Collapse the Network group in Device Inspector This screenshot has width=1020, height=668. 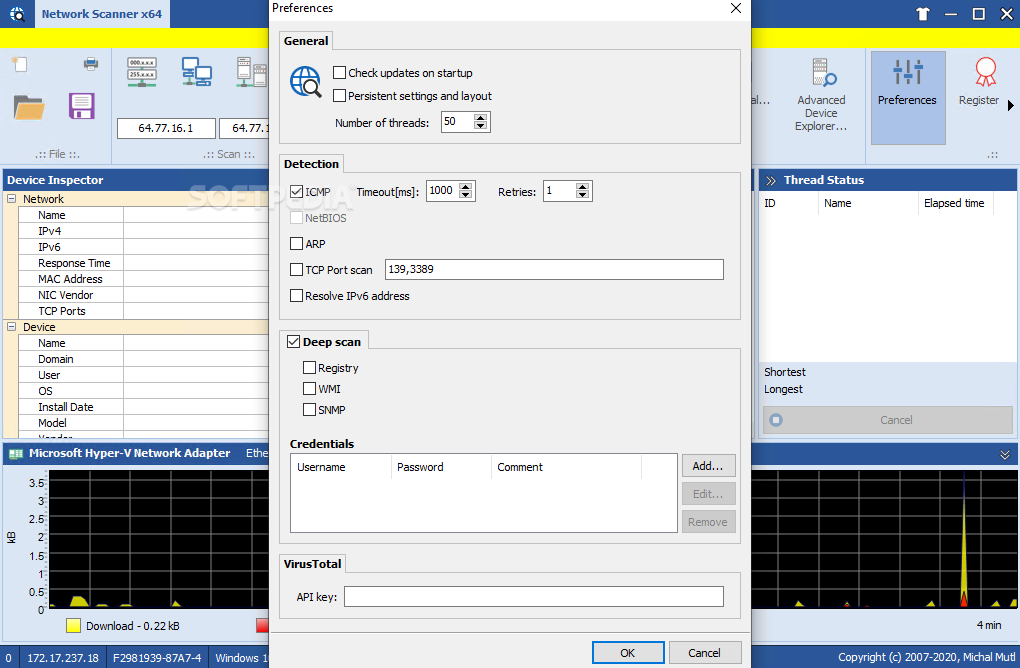[12, 199]
